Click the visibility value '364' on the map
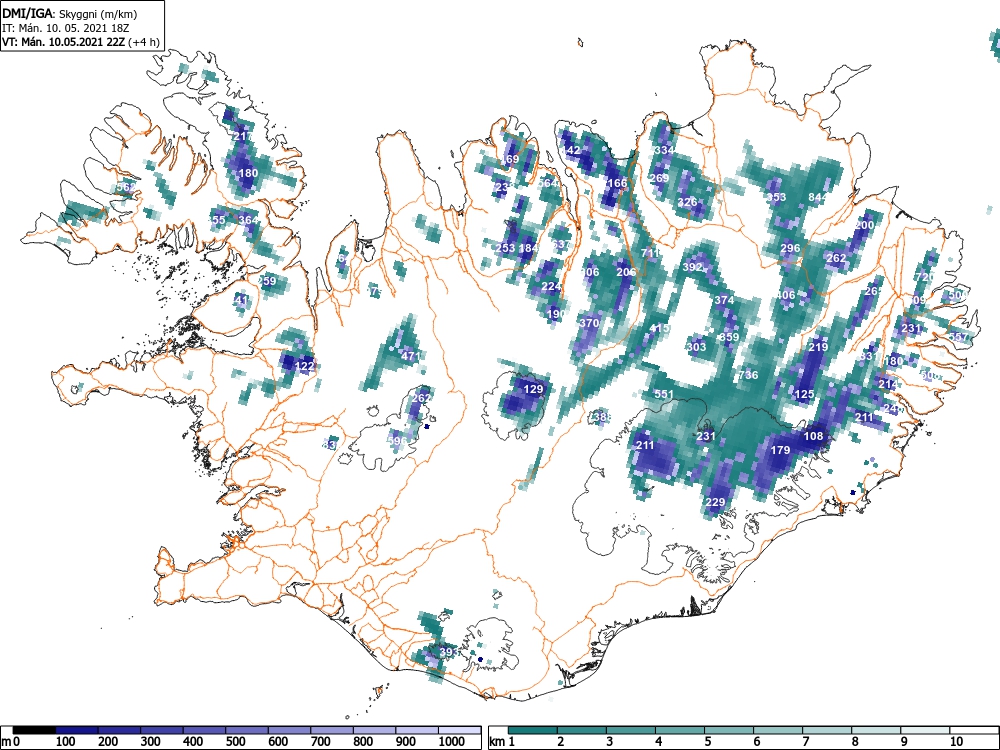 tap(248, 220)
